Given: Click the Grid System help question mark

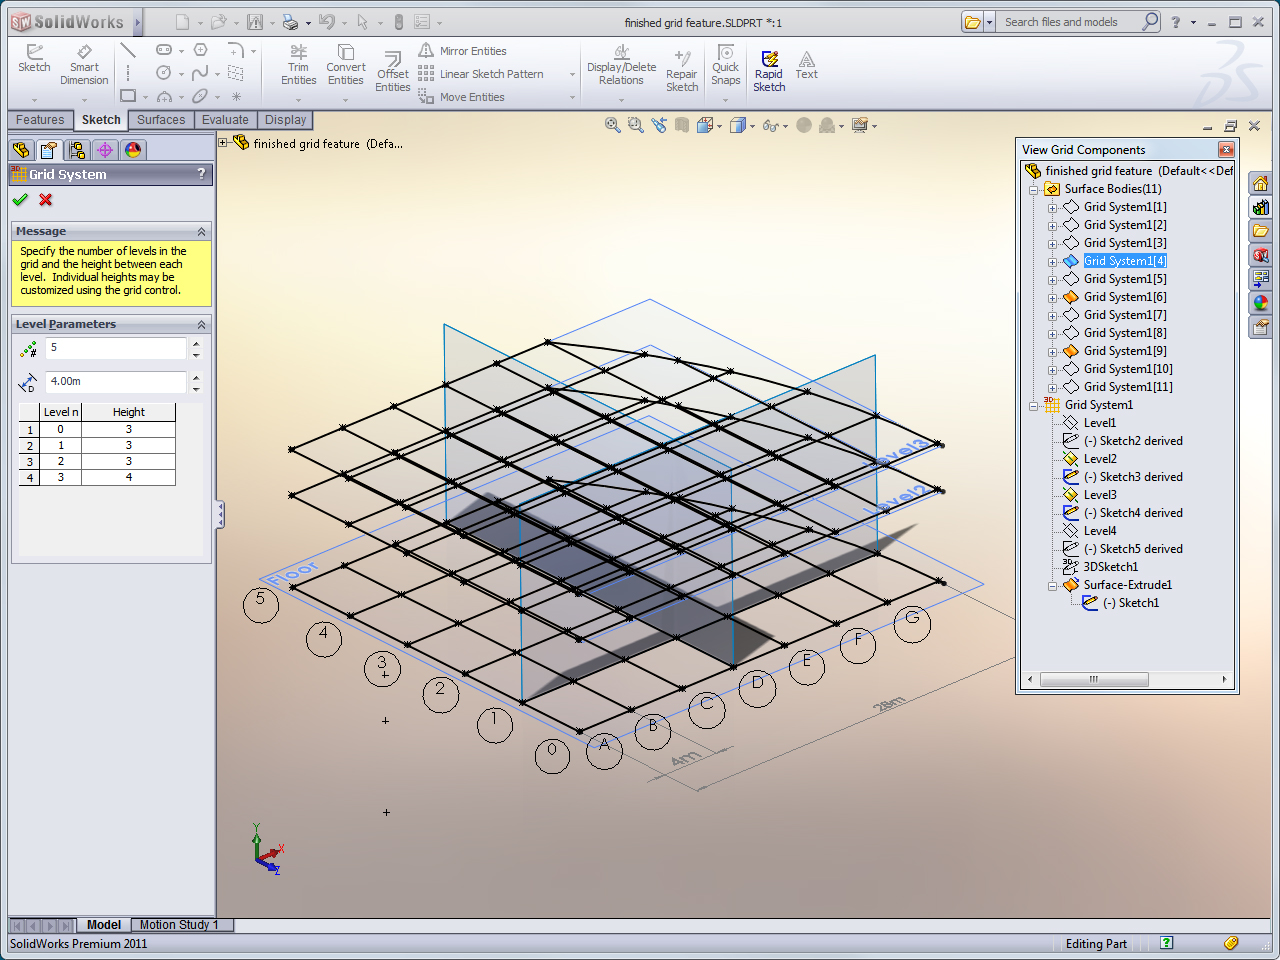Looking at the screenshot, I should (x=200, y=173).
